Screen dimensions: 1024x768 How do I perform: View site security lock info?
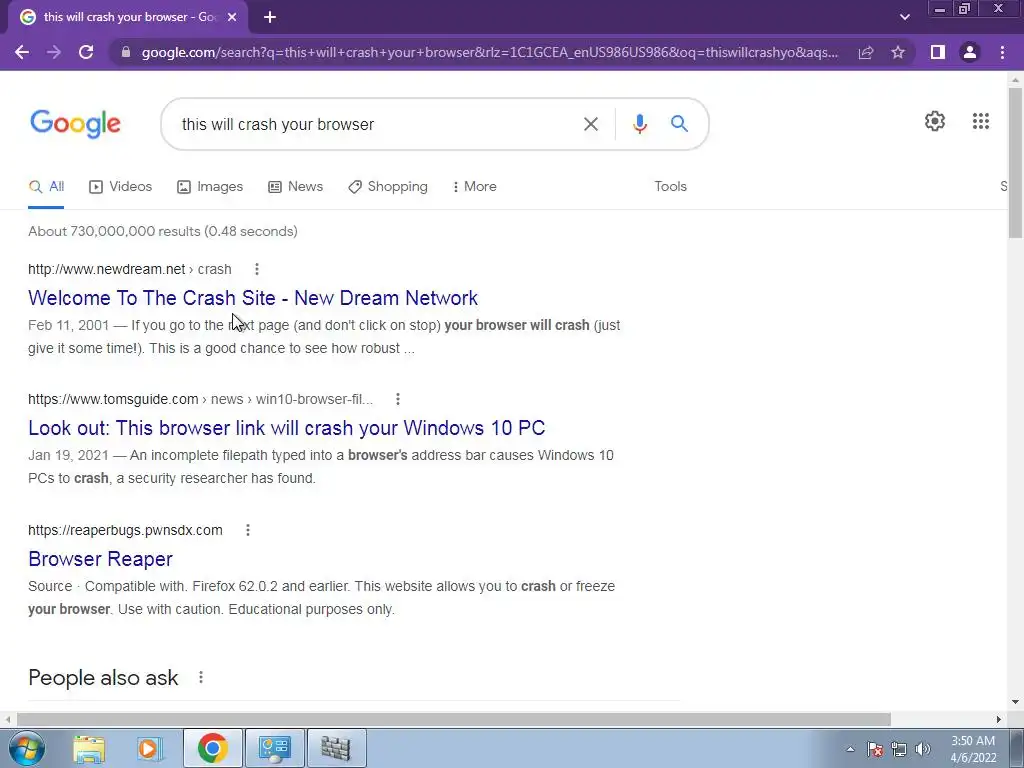[126, 52]
